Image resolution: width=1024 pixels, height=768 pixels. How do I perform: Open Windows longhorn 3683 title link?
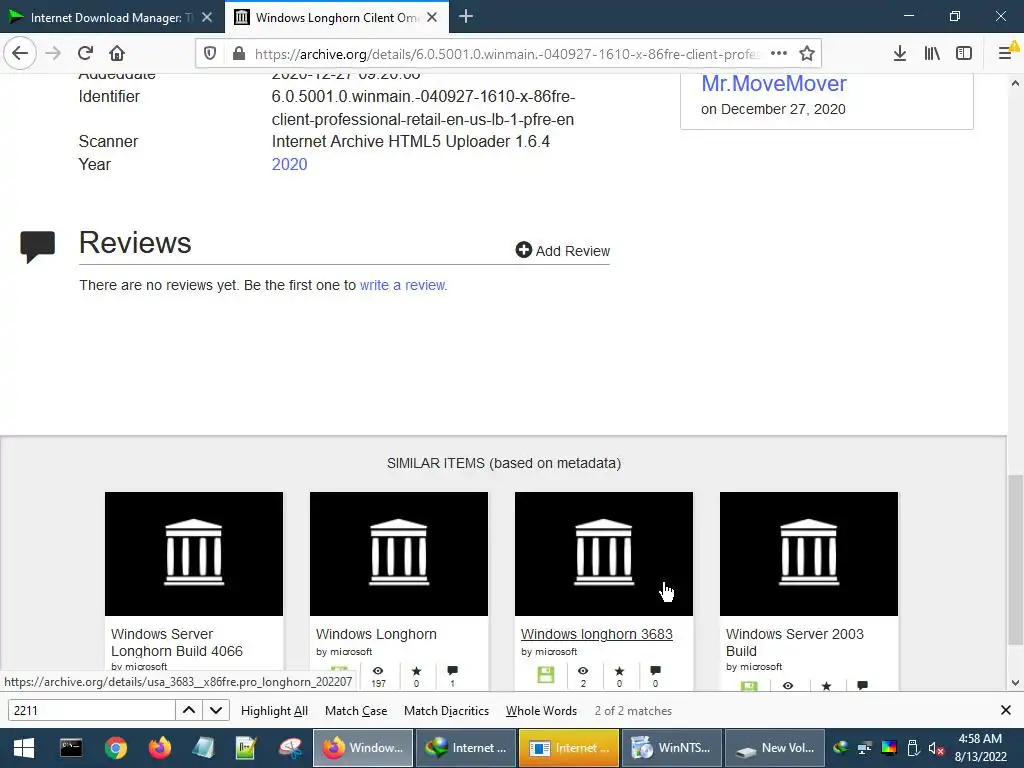[596, 634]
